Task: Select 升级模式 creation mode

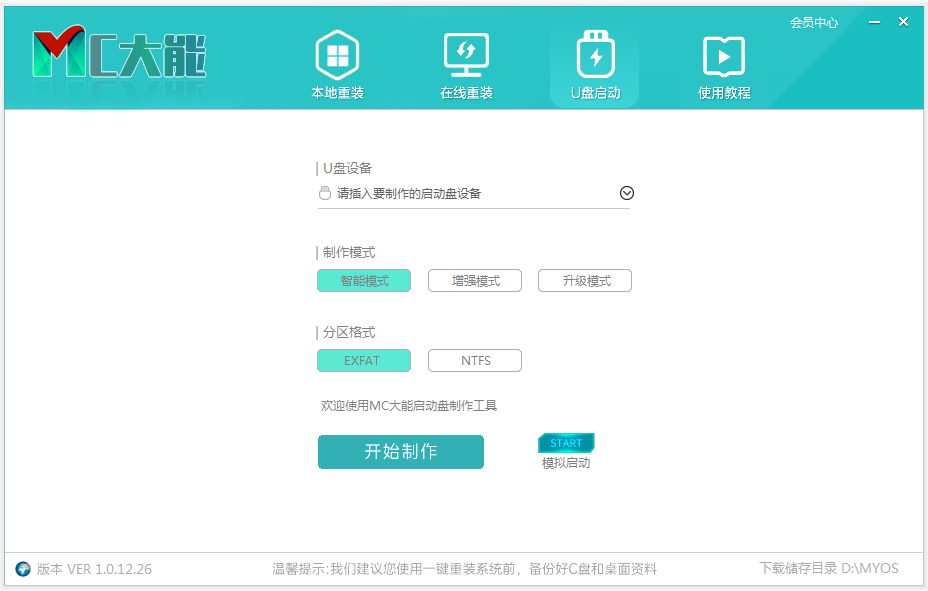Action: point(585,281)
